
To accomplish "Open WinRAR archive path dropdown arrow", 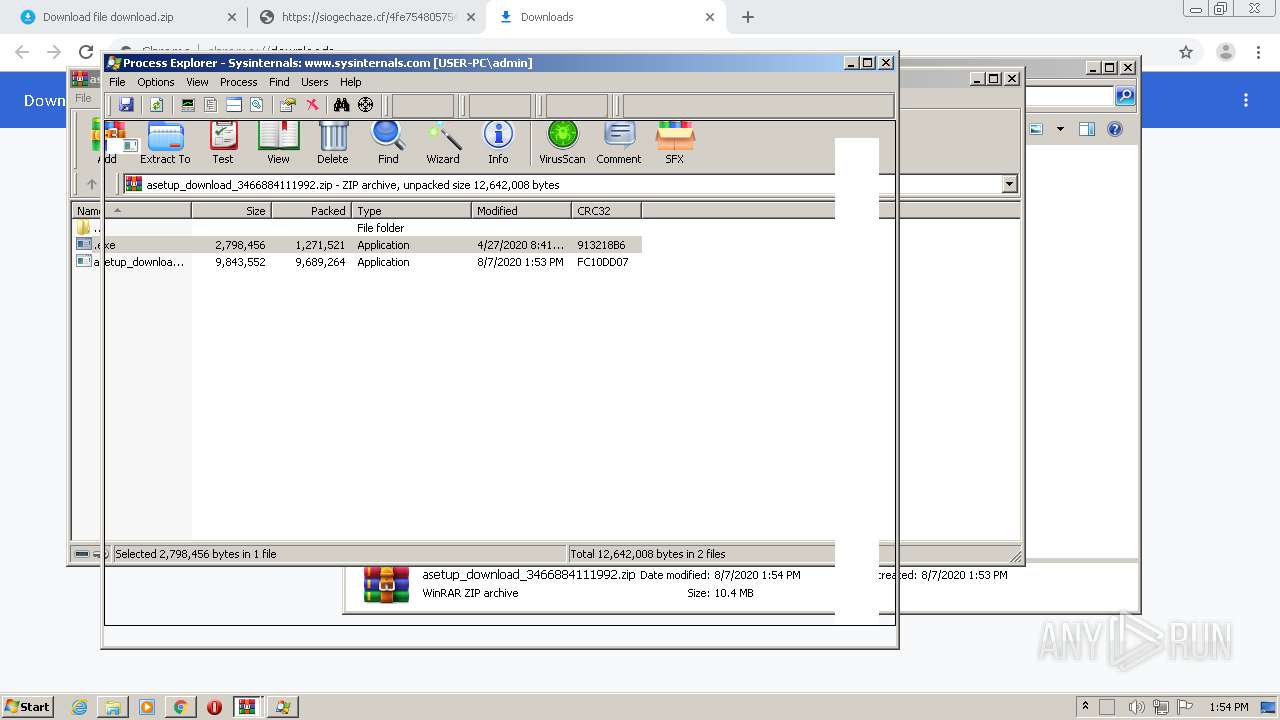I will 1009,184.
